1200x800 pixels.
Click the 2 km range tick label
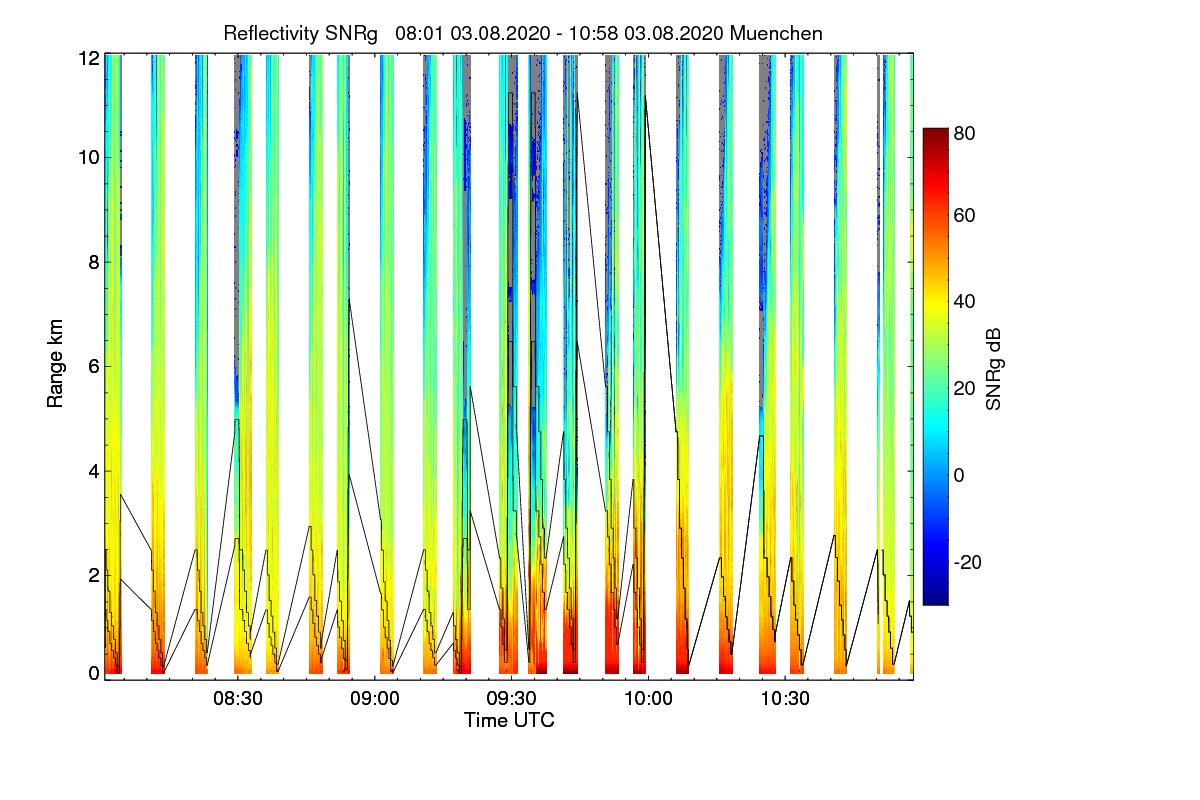[92, 576]
